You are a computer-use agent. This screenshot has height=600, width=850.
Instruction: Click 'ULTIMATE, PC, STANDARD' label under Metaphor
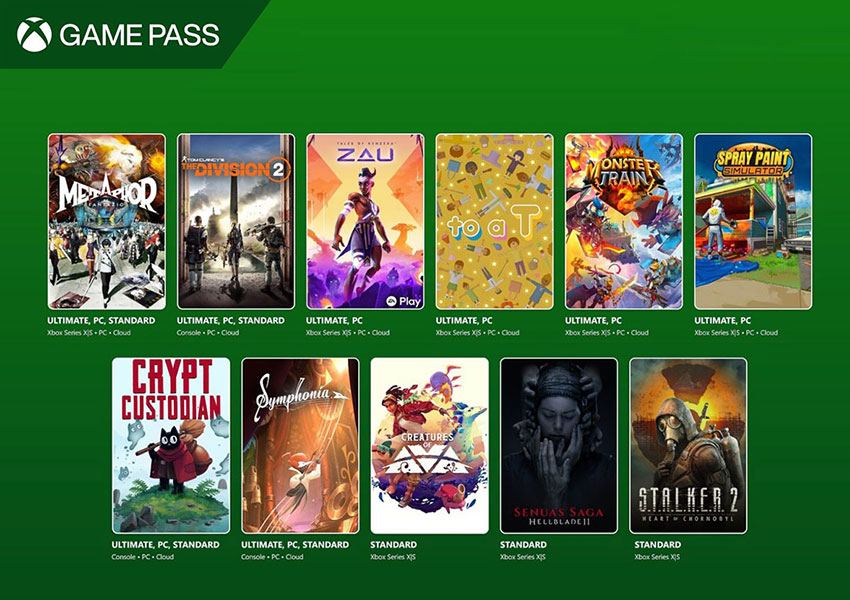(x=101, y=320)
